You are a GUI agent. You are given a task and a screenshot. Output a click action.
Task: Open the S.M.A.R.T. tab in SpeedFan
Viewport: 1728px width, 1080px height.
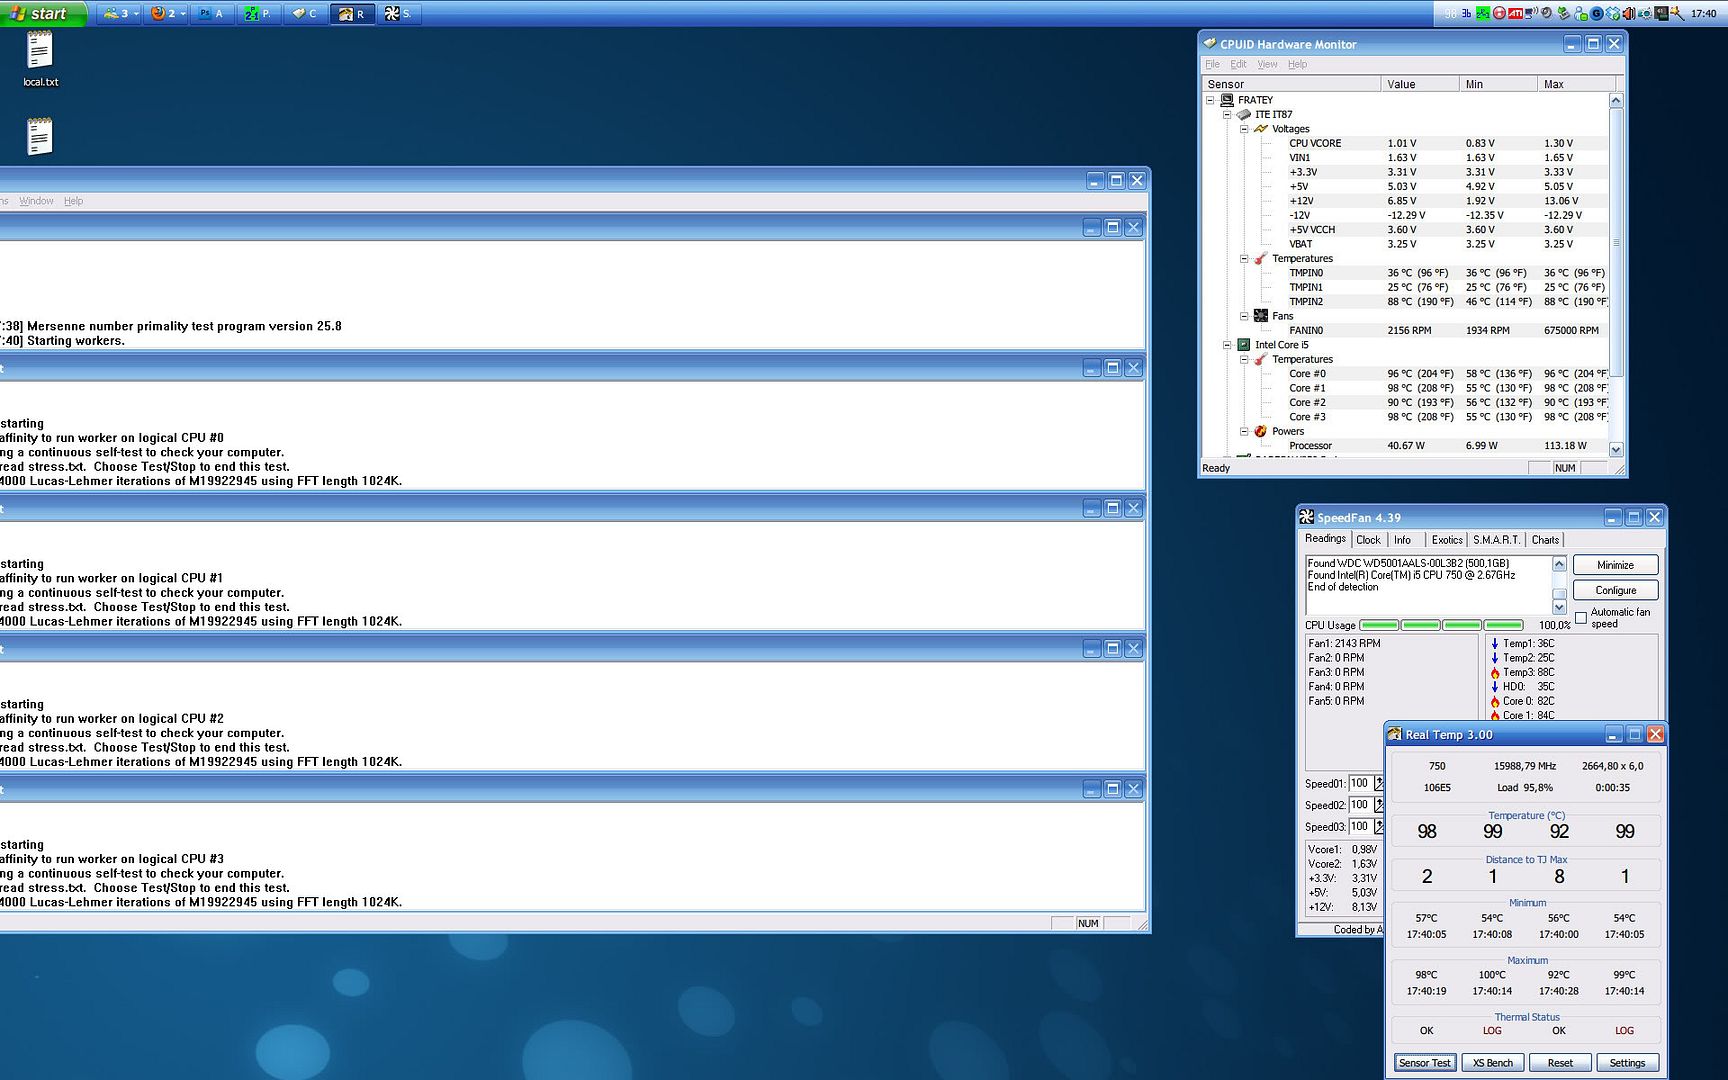click(1496, 540)
